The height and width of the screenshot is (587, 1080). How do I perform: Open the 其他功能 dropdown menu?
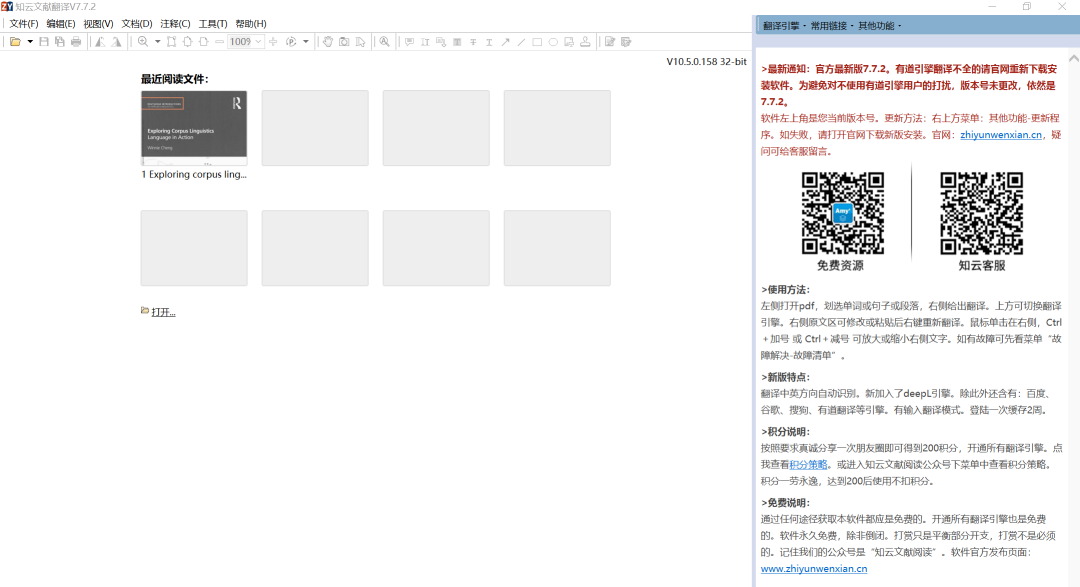[x=880, y=25]
